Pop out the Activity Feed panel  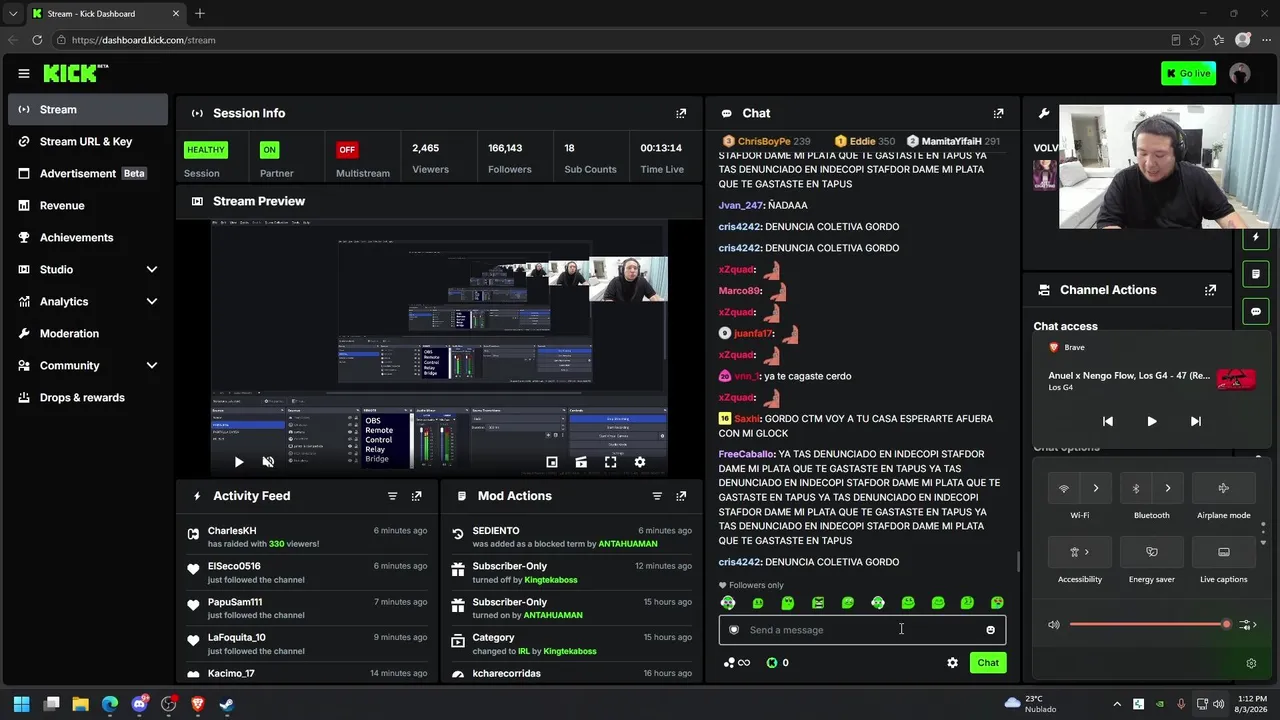416,496
